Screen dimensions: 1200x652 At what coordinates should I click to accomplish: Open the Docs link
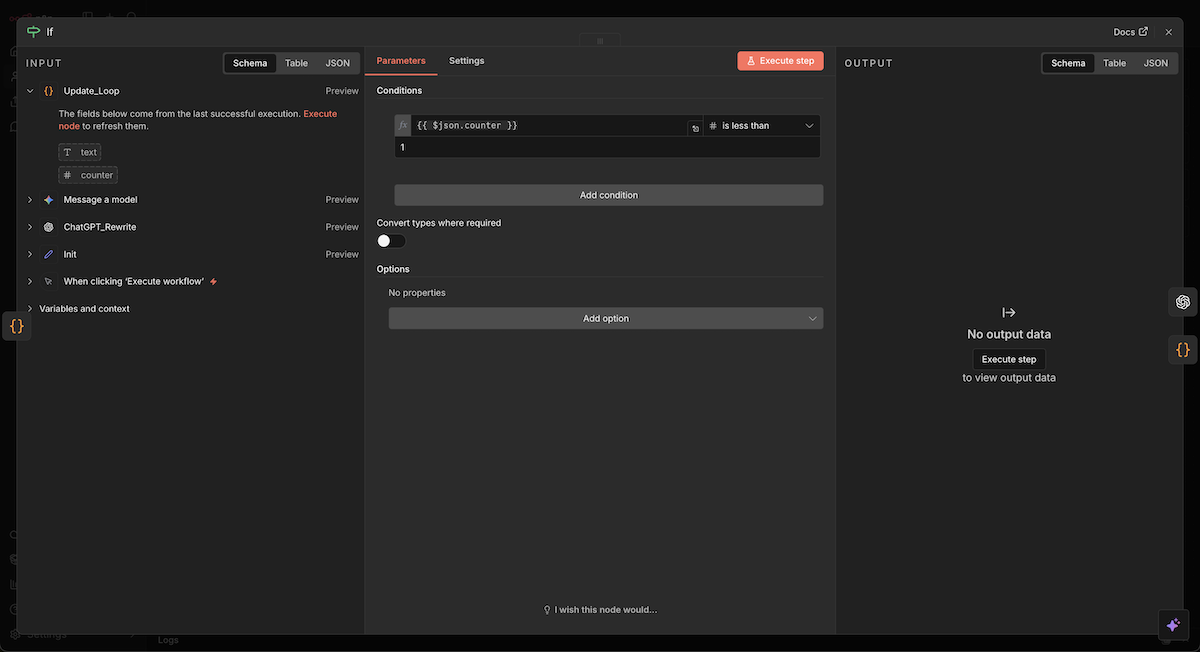1130,32
